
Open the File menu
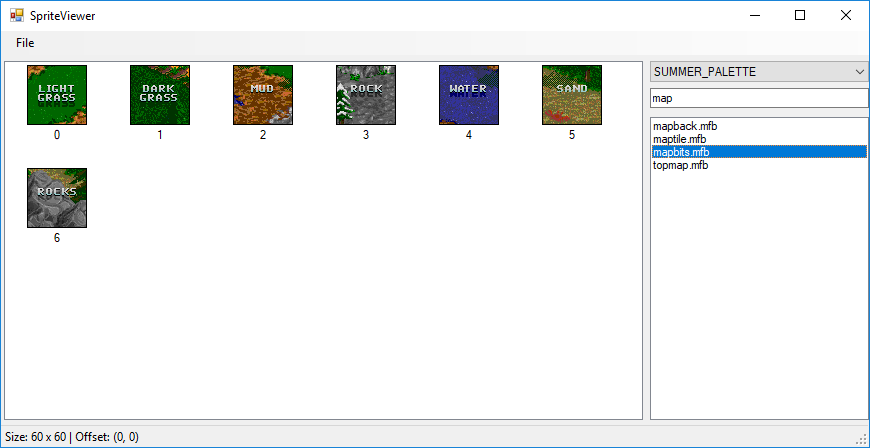[x=25, y=43]
